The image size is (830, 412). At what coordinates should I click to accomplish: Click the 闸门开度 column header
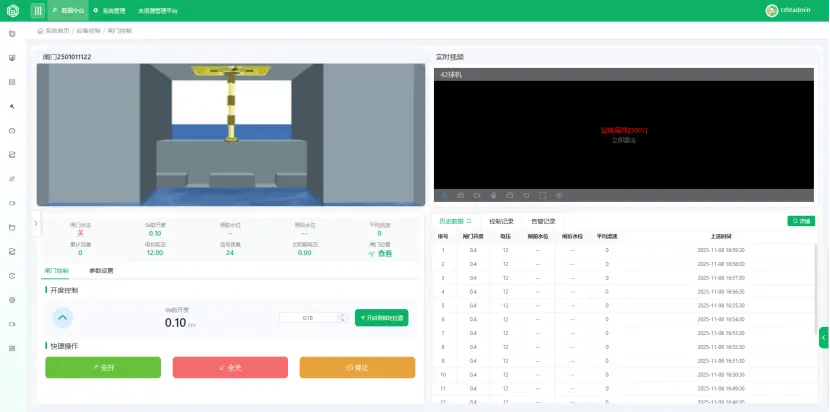(x=473, y=236)
